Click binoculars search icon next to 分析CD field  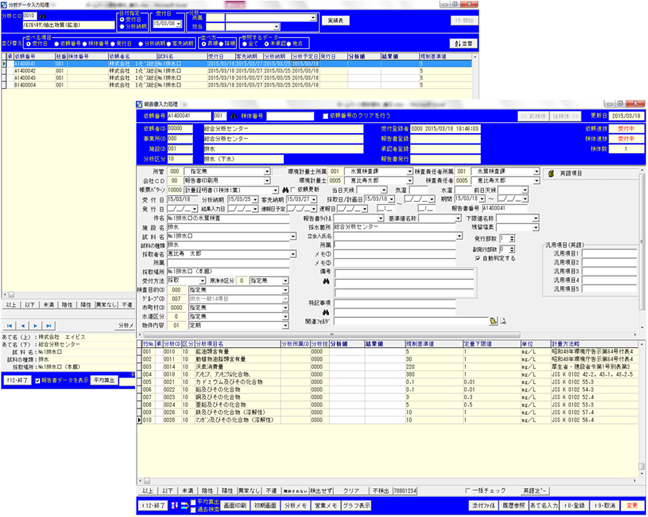[x=43, y=17]
